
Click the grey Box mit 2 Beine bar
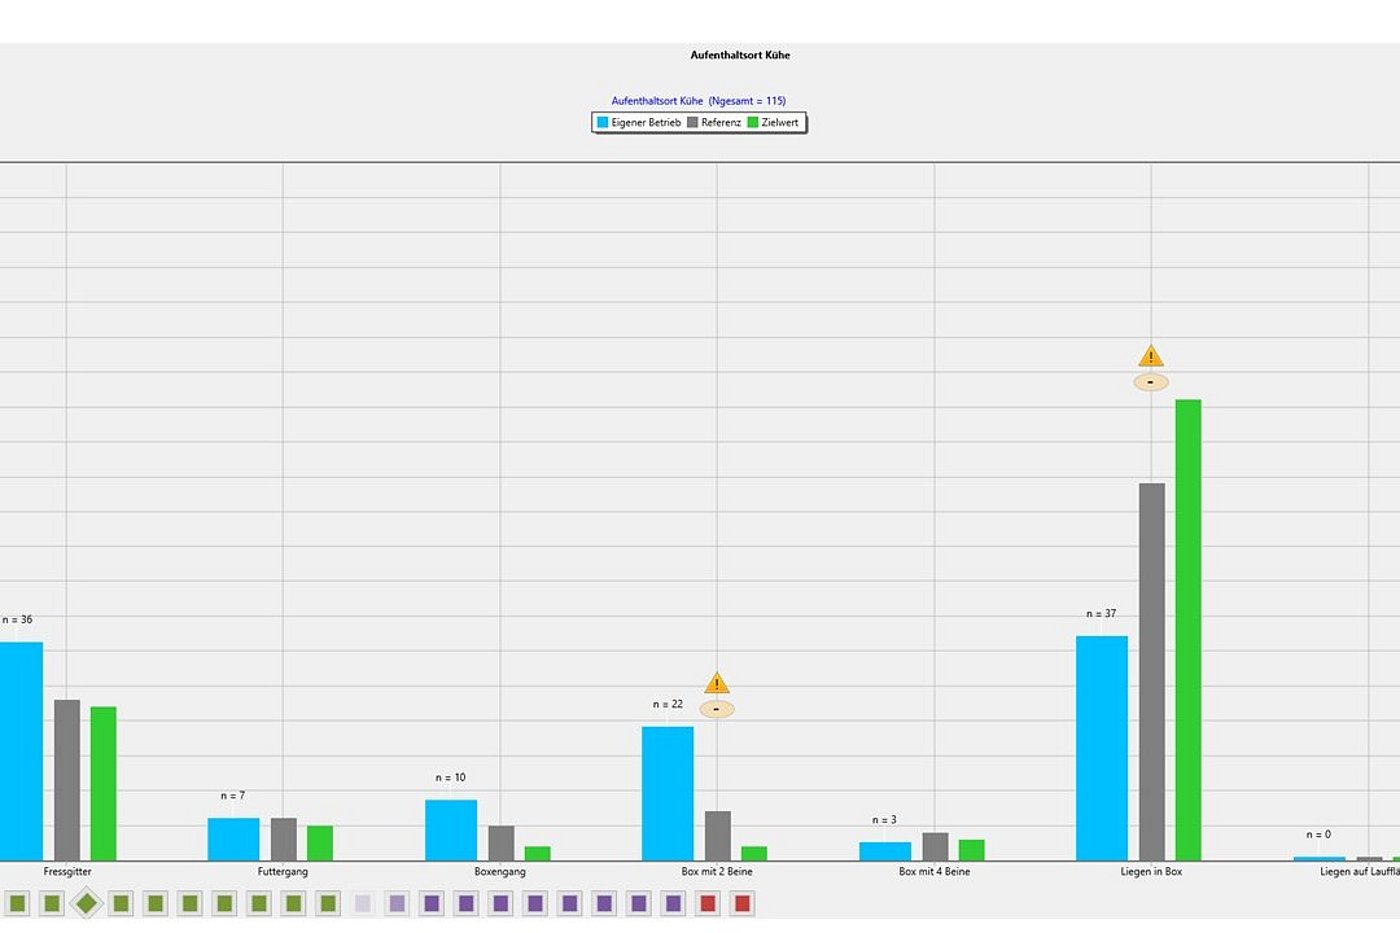click(718, 836)
